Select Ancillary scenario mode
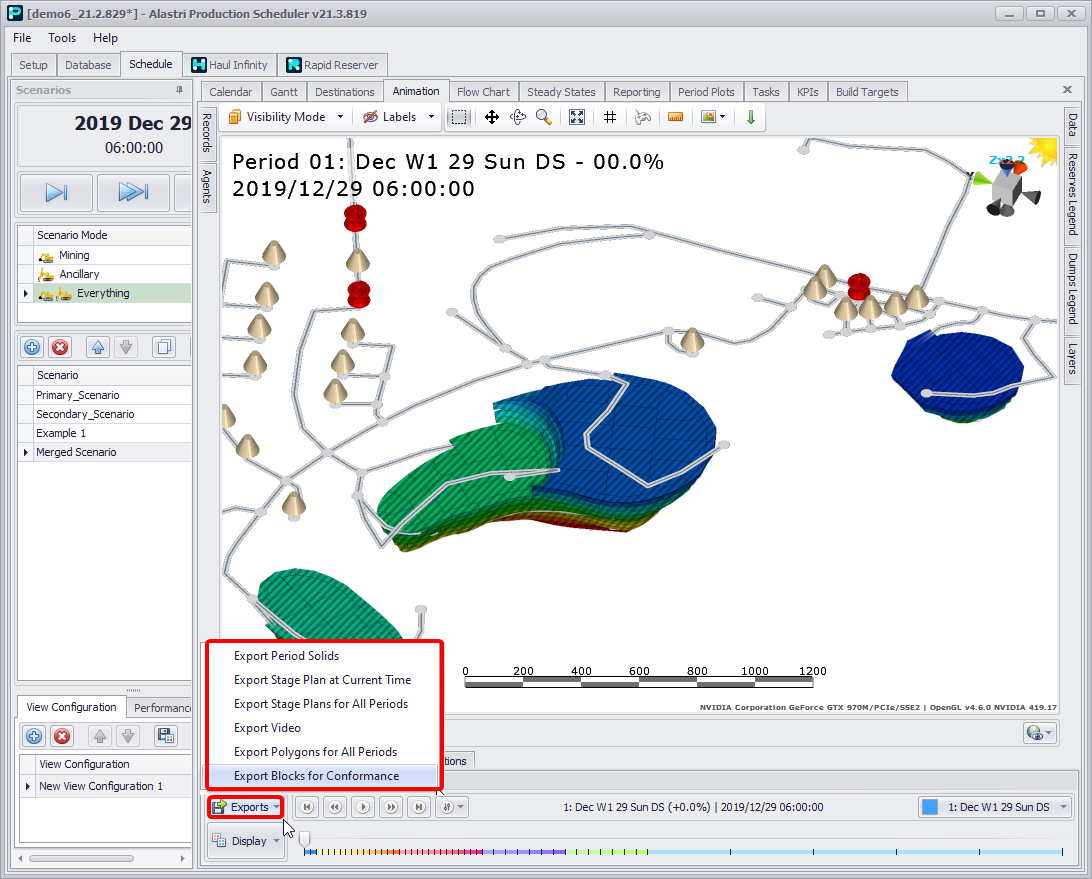 pos(79,274)
